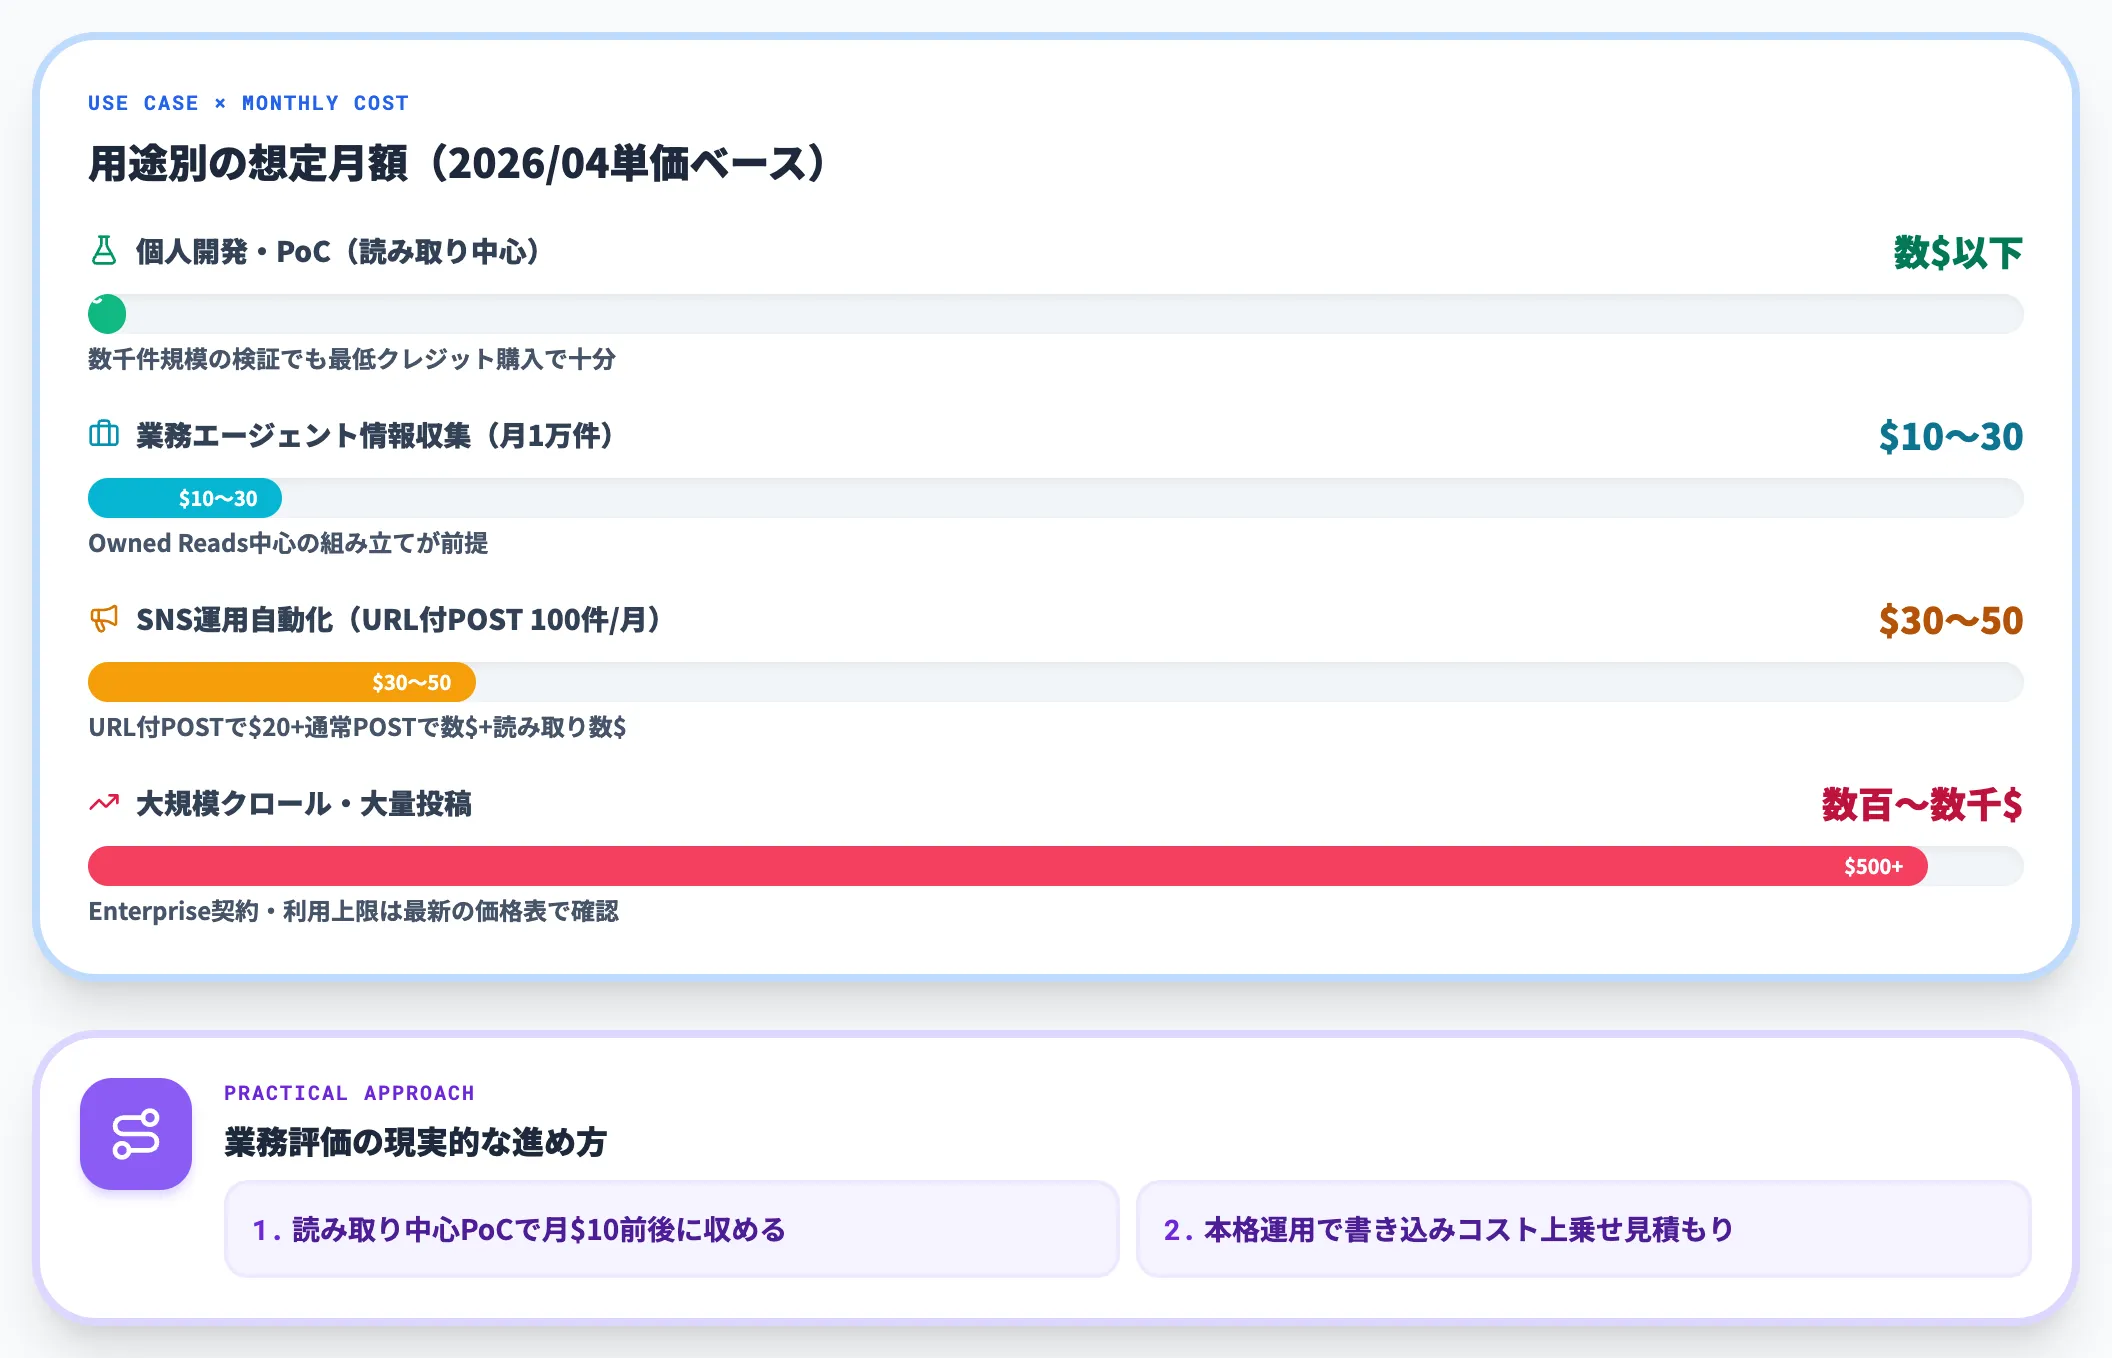
Task: Click the flask icon beside 個人開発・PoC
Action: coord(104,251)
